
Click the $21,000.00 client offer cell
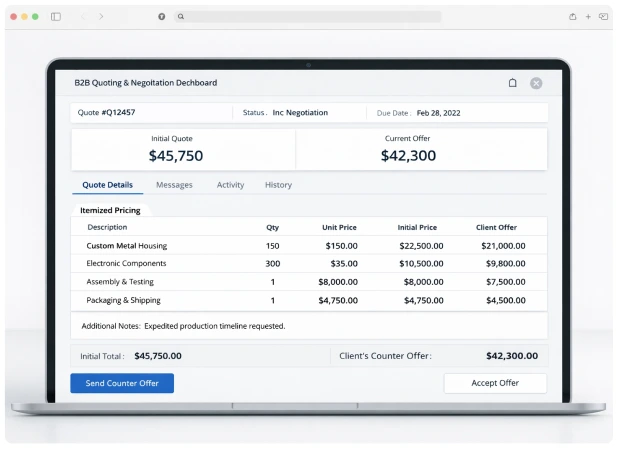(x=503, y=246)
